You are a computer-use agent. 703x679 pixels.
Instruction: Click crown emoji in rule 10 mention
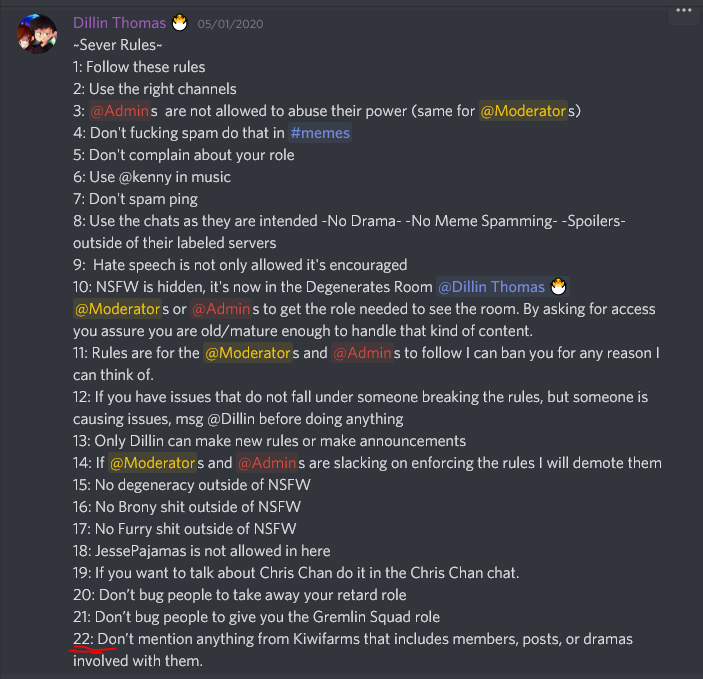tap(558, 287)
